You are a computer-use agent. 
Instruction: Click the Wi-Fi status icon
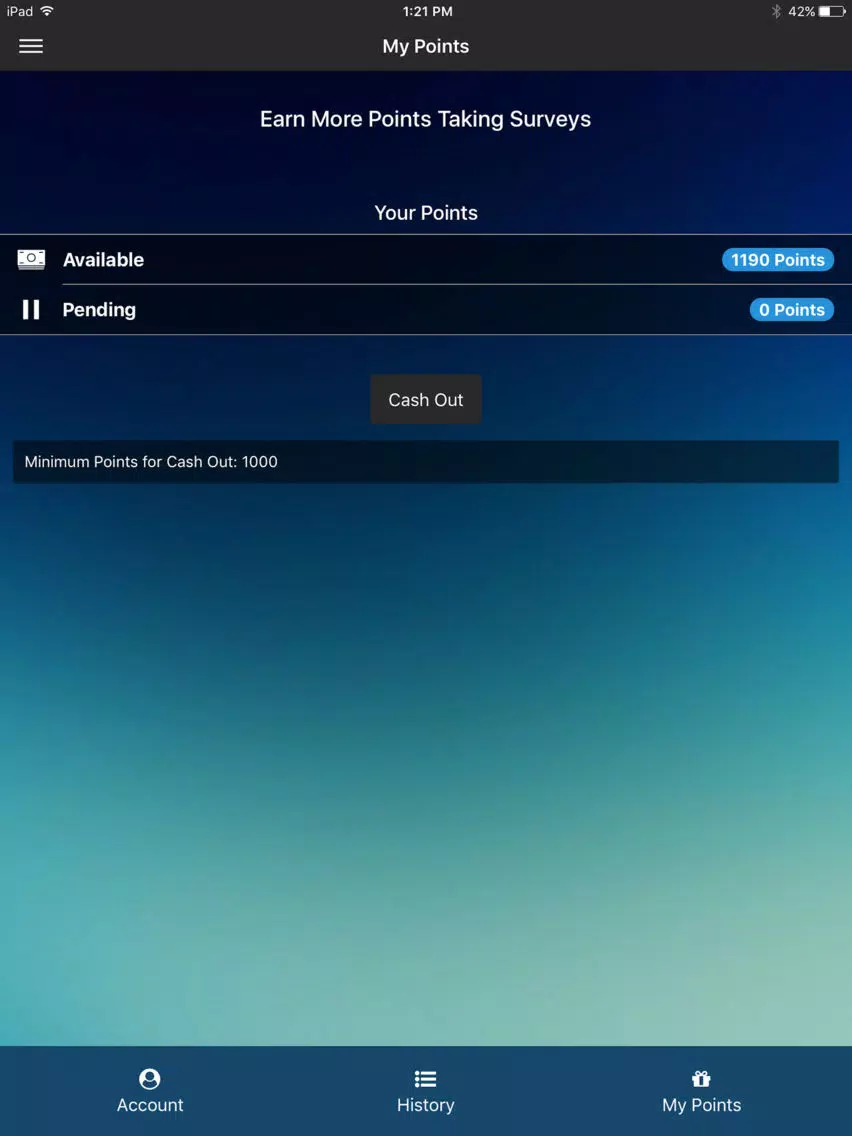(47, 11)
